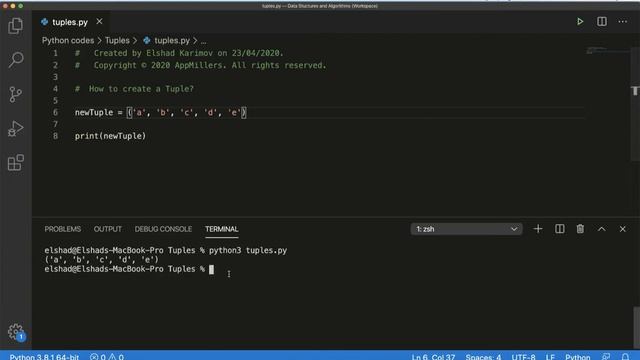This screenshot has height=360, width=640.
Task: Click line number 6 in the gutter
Action: [56, 112]
